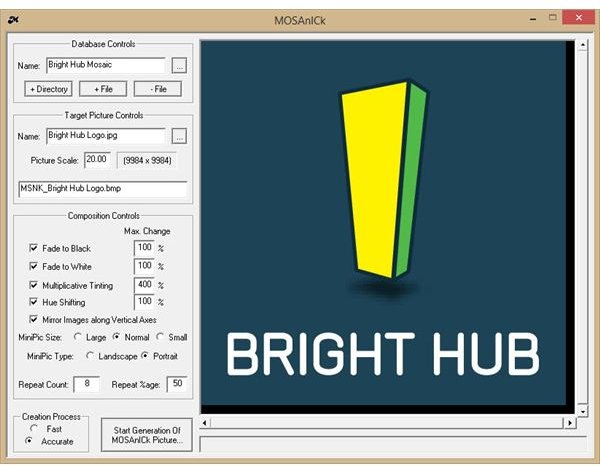Click the - File button
This screenshot has width=600, height=466.
coord(158,89)
